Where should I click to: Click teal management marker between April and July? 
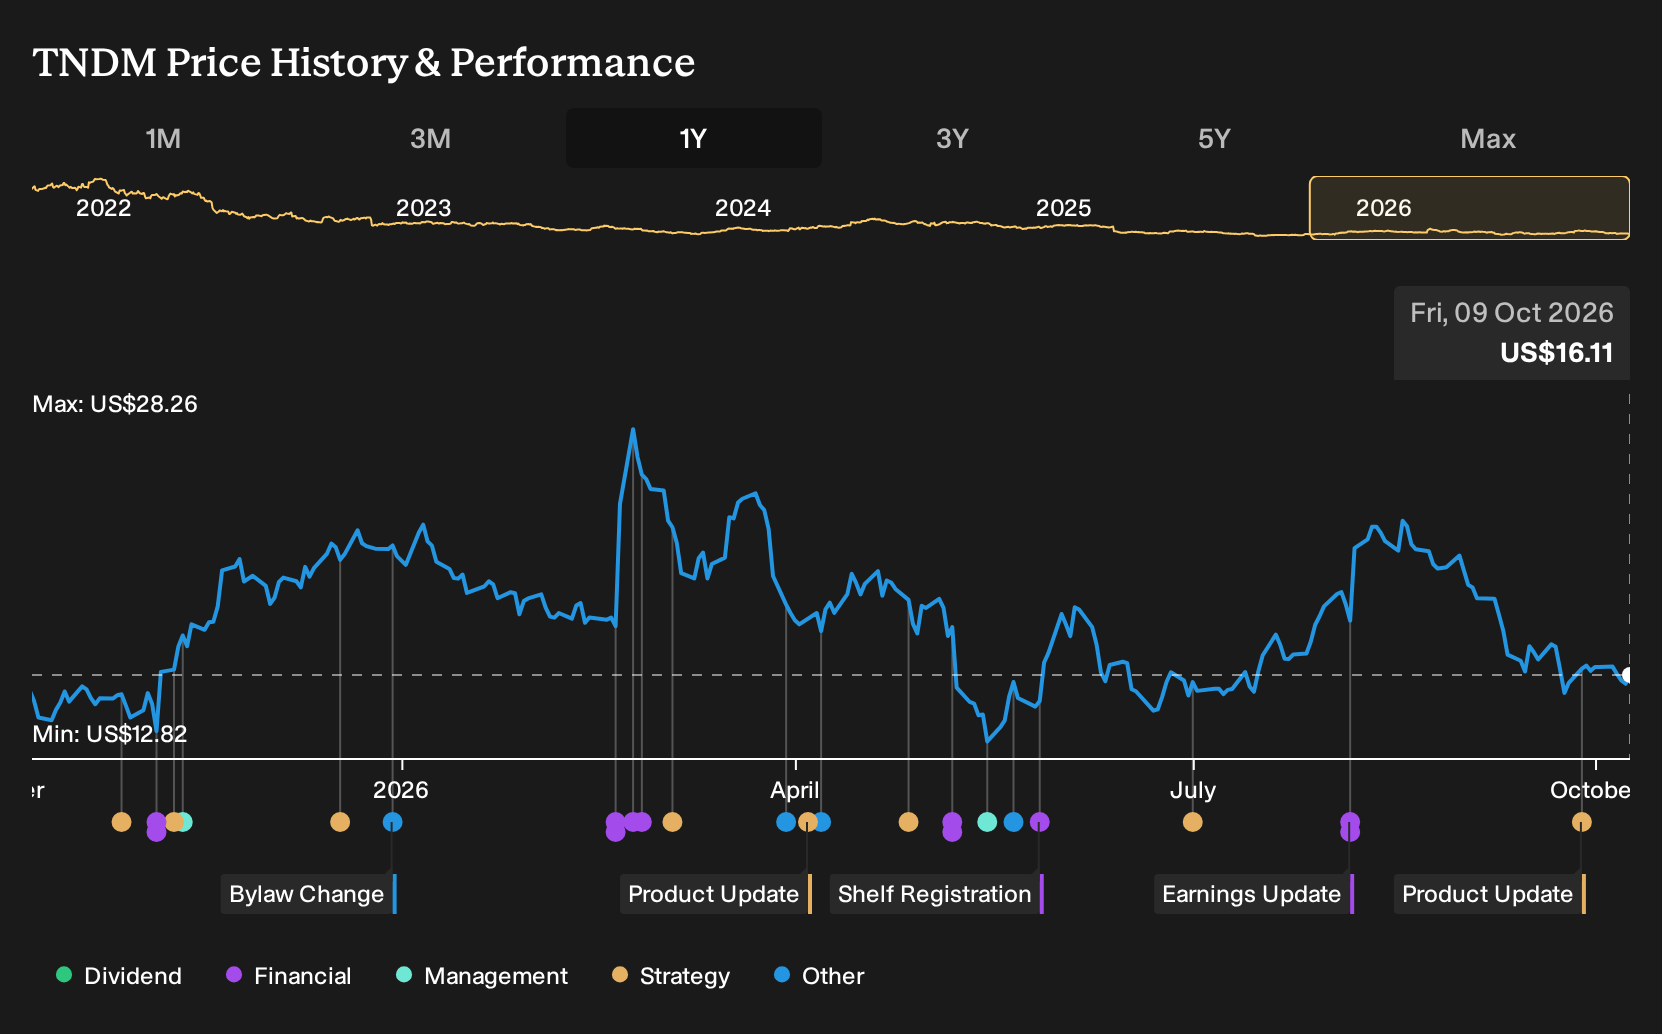tap(987, 822)
